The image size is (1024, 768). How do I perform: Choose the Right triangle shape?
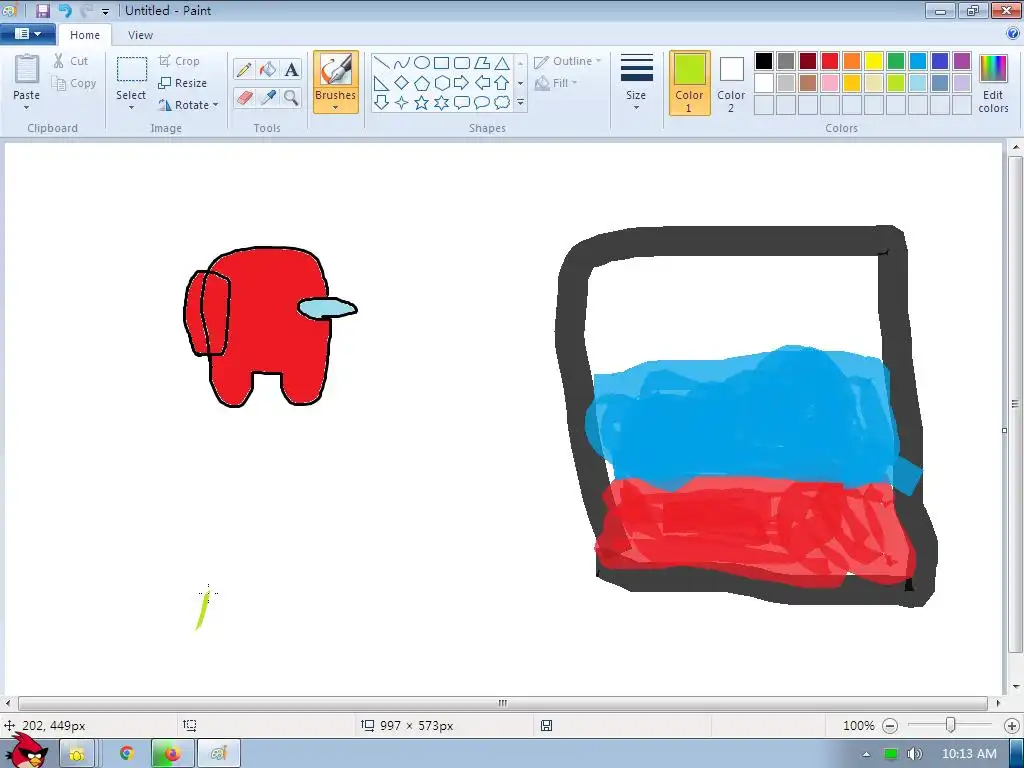tap(382, 83)
